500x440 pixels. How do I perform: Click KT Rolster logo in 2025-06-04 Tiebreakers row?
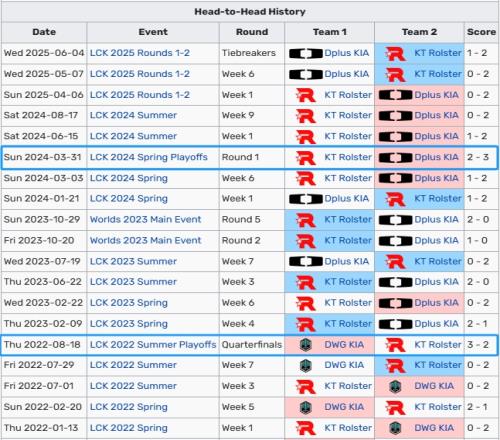click(x=395, y=53)
